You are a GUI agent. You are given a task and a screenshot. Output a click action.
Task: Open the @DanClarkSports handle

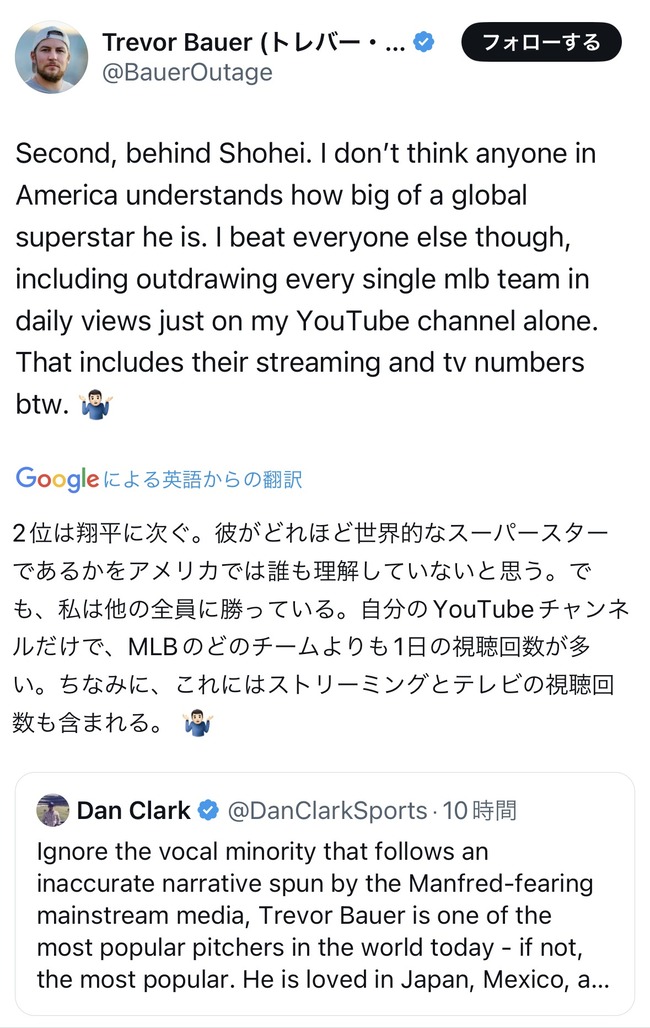(x=327, y=811)
